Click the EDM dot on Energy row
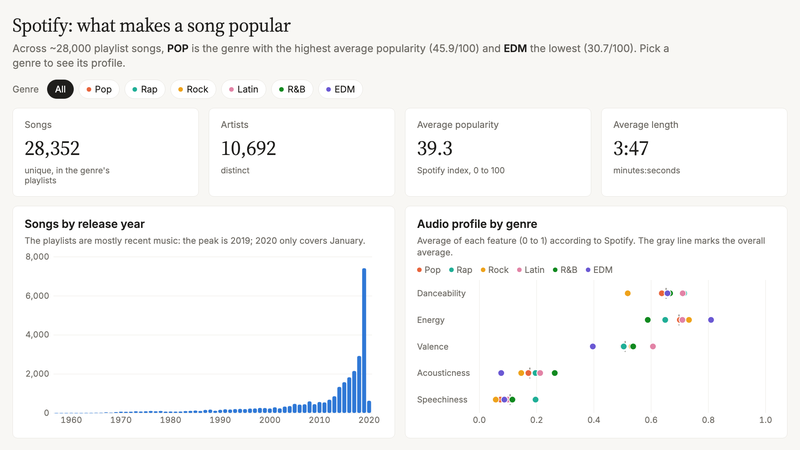 pyautogui.click(x=711, y=320)
